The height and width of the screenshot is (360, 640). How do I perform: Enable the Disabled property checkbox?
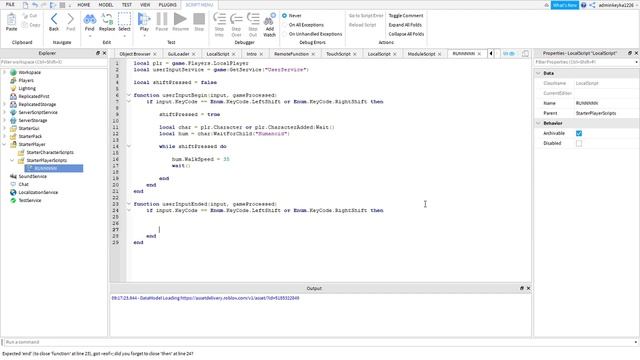coord(579,143)
